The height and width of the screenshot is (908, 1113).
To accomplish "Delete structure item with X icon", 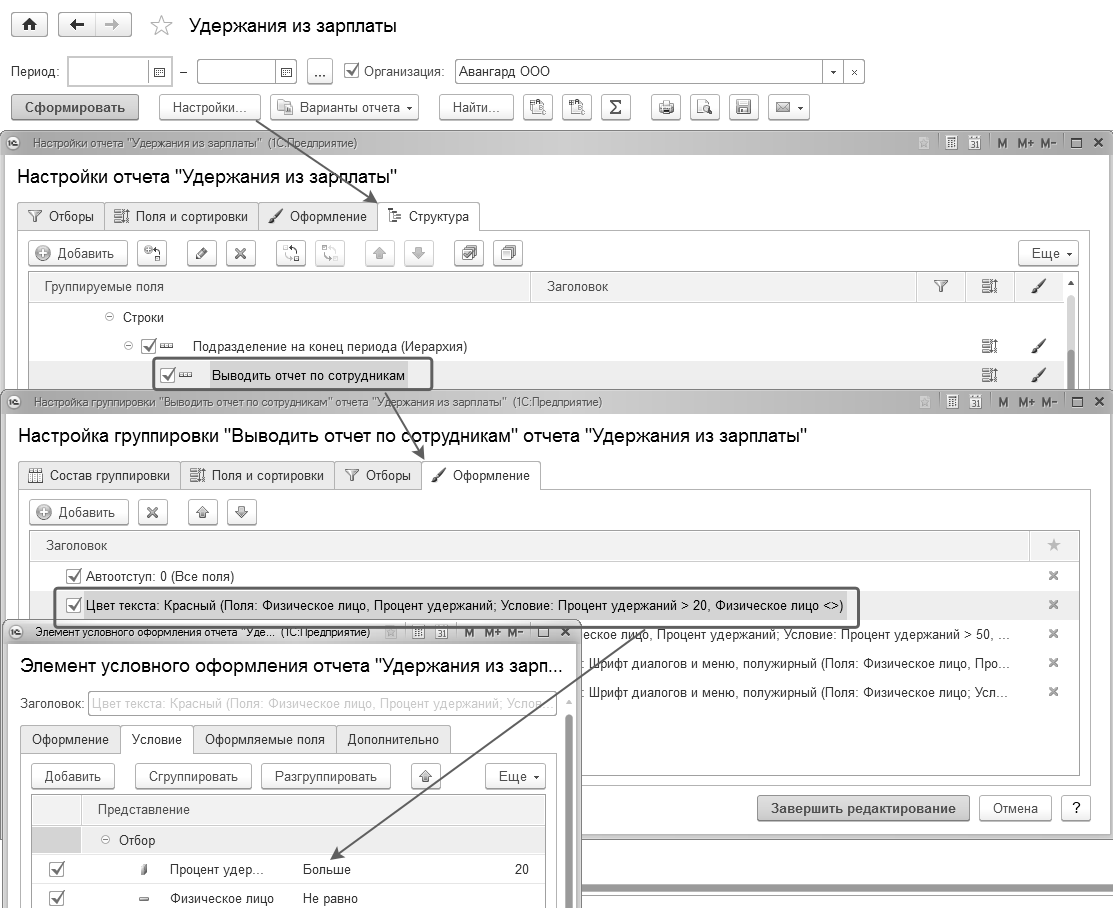I will tap(241, 253).
